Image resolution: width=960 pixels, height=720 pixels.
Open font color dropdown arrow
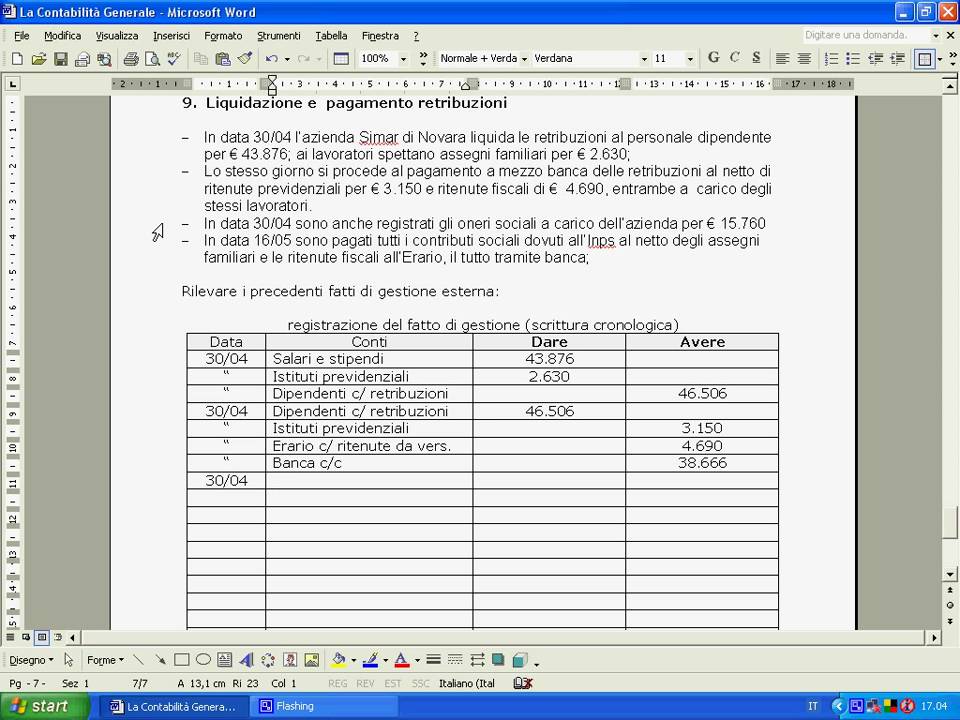[418, 660]
